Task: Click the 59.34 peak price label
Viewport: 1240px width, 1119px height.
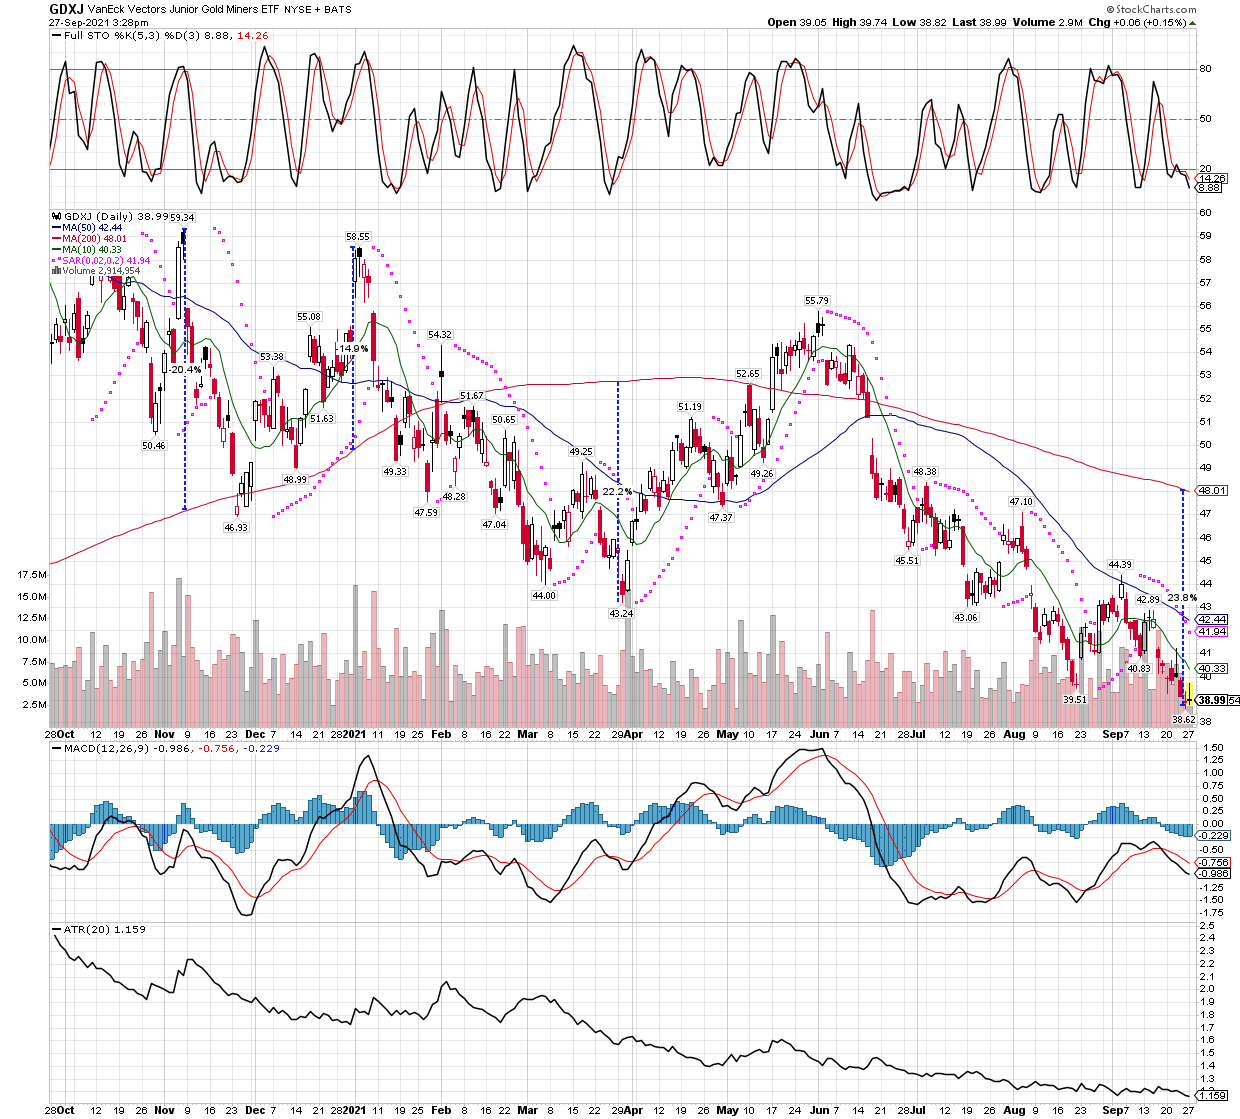Action: point(182,217)
